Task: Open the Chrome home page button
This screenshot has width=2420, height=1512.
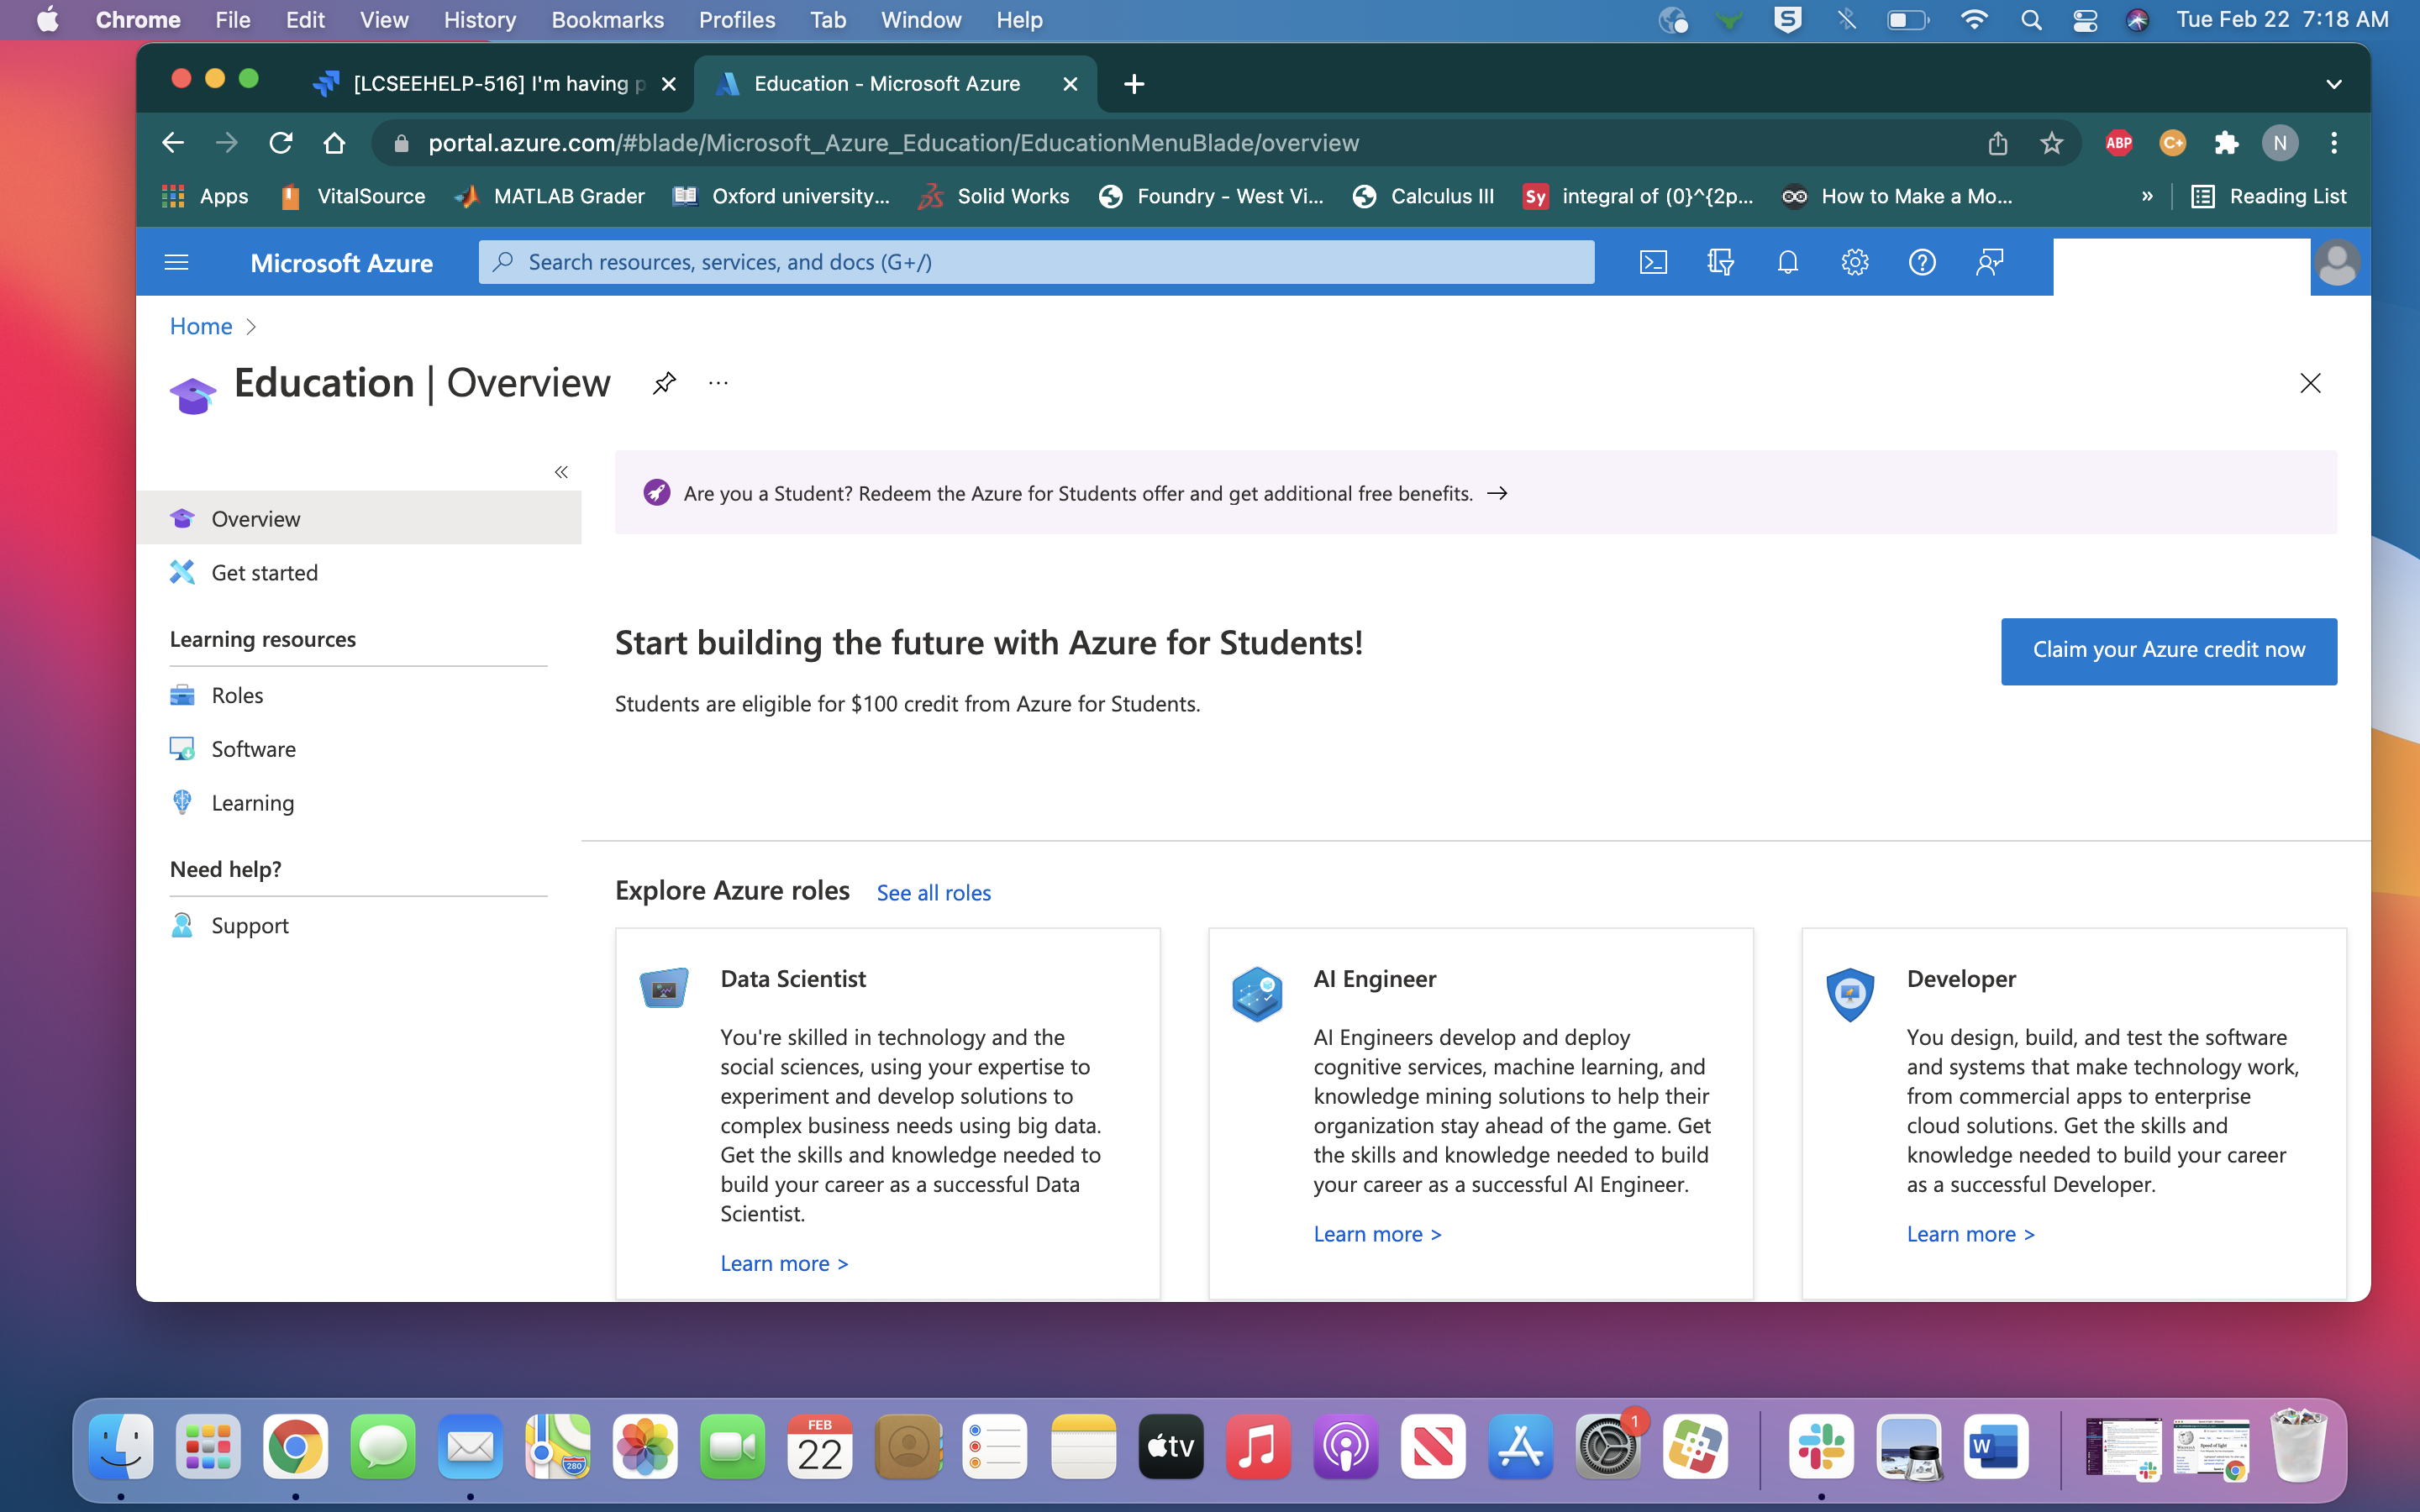Action: 335,143
